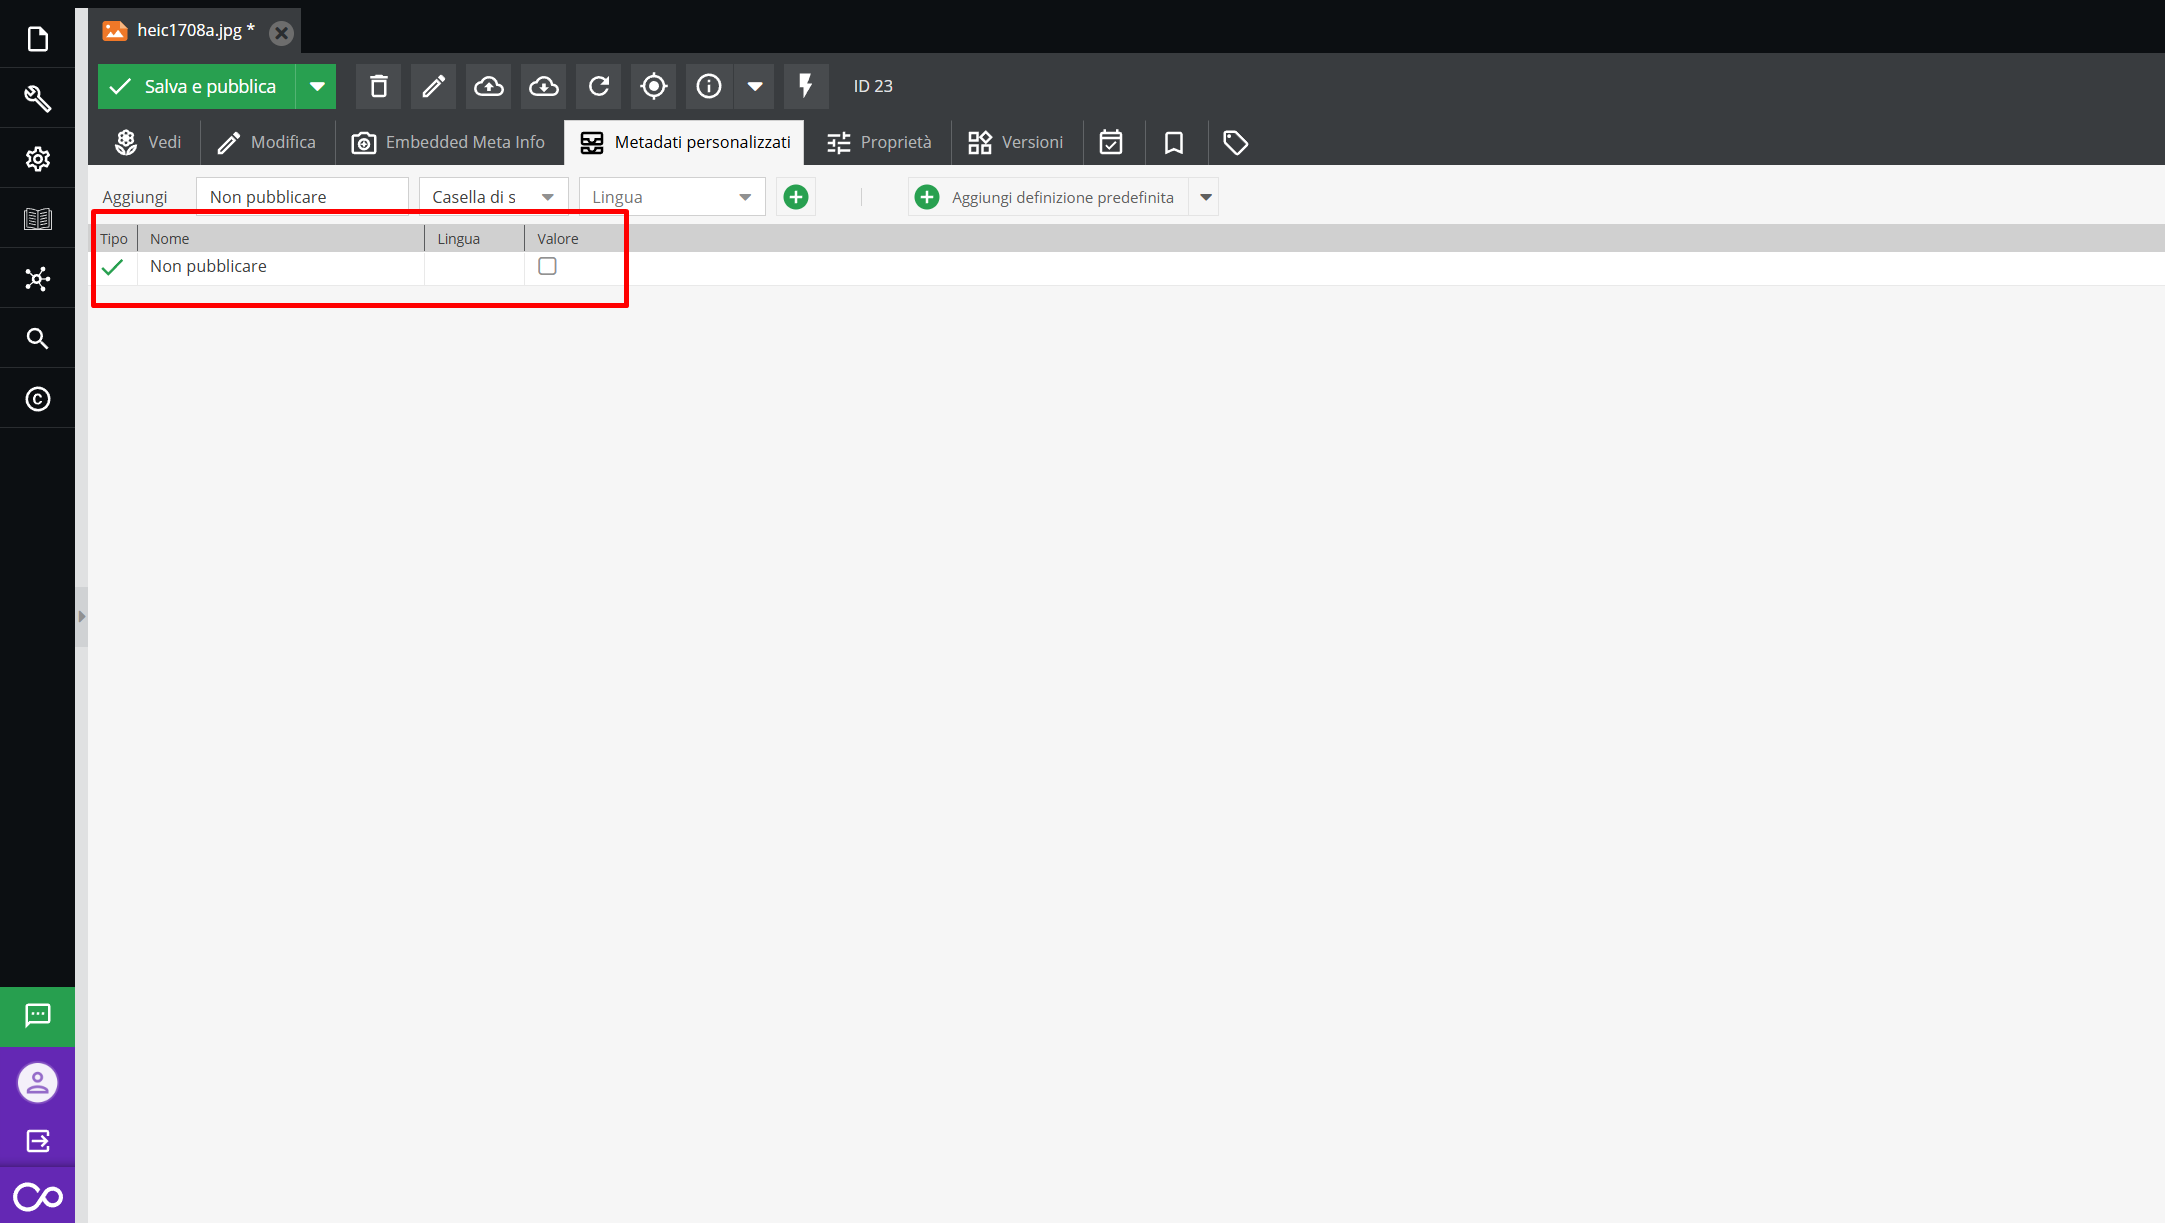Click the info icon in toolbar

click(x=708, y=87)
